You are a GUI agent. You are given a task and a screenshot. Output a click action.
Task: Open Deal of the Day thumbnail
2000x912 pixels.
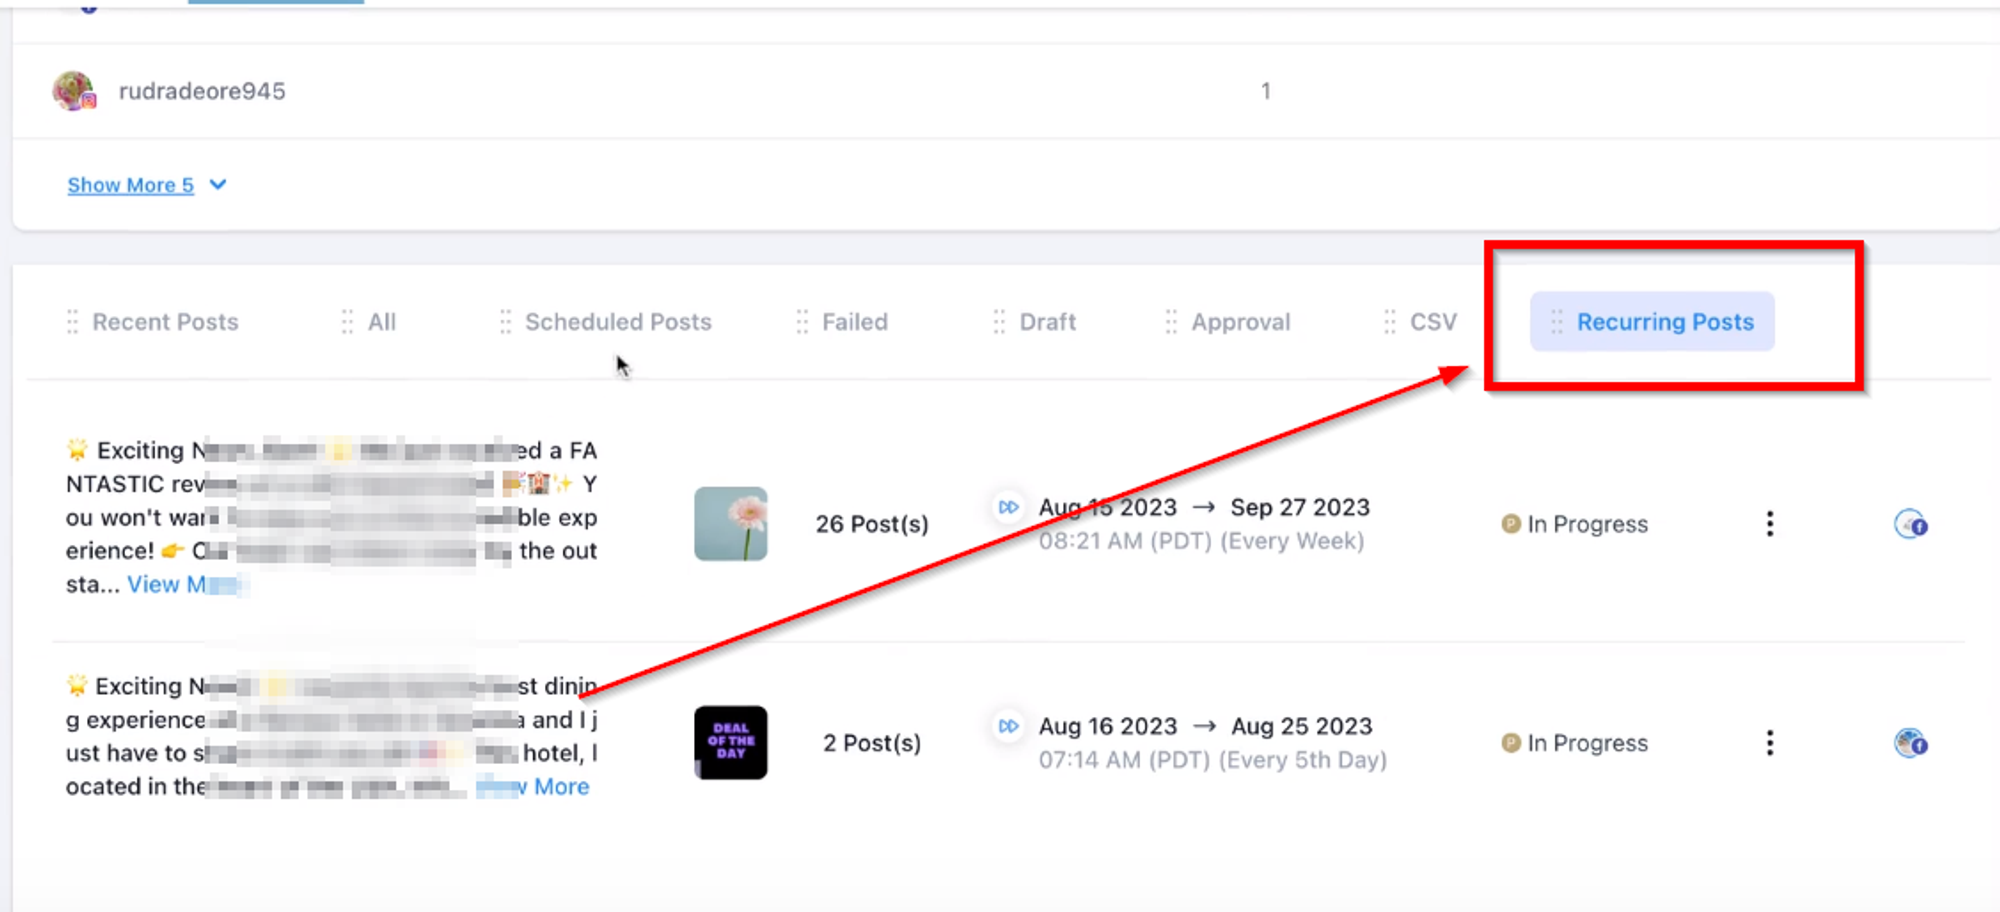(x=731, y=743)
